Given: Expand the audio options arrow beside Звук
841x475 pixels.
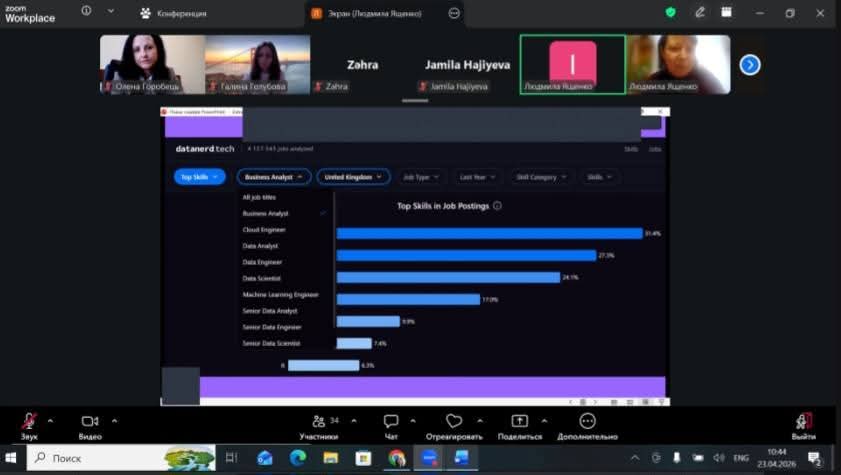Looking at the screenshot, I should tap(51, 420).
